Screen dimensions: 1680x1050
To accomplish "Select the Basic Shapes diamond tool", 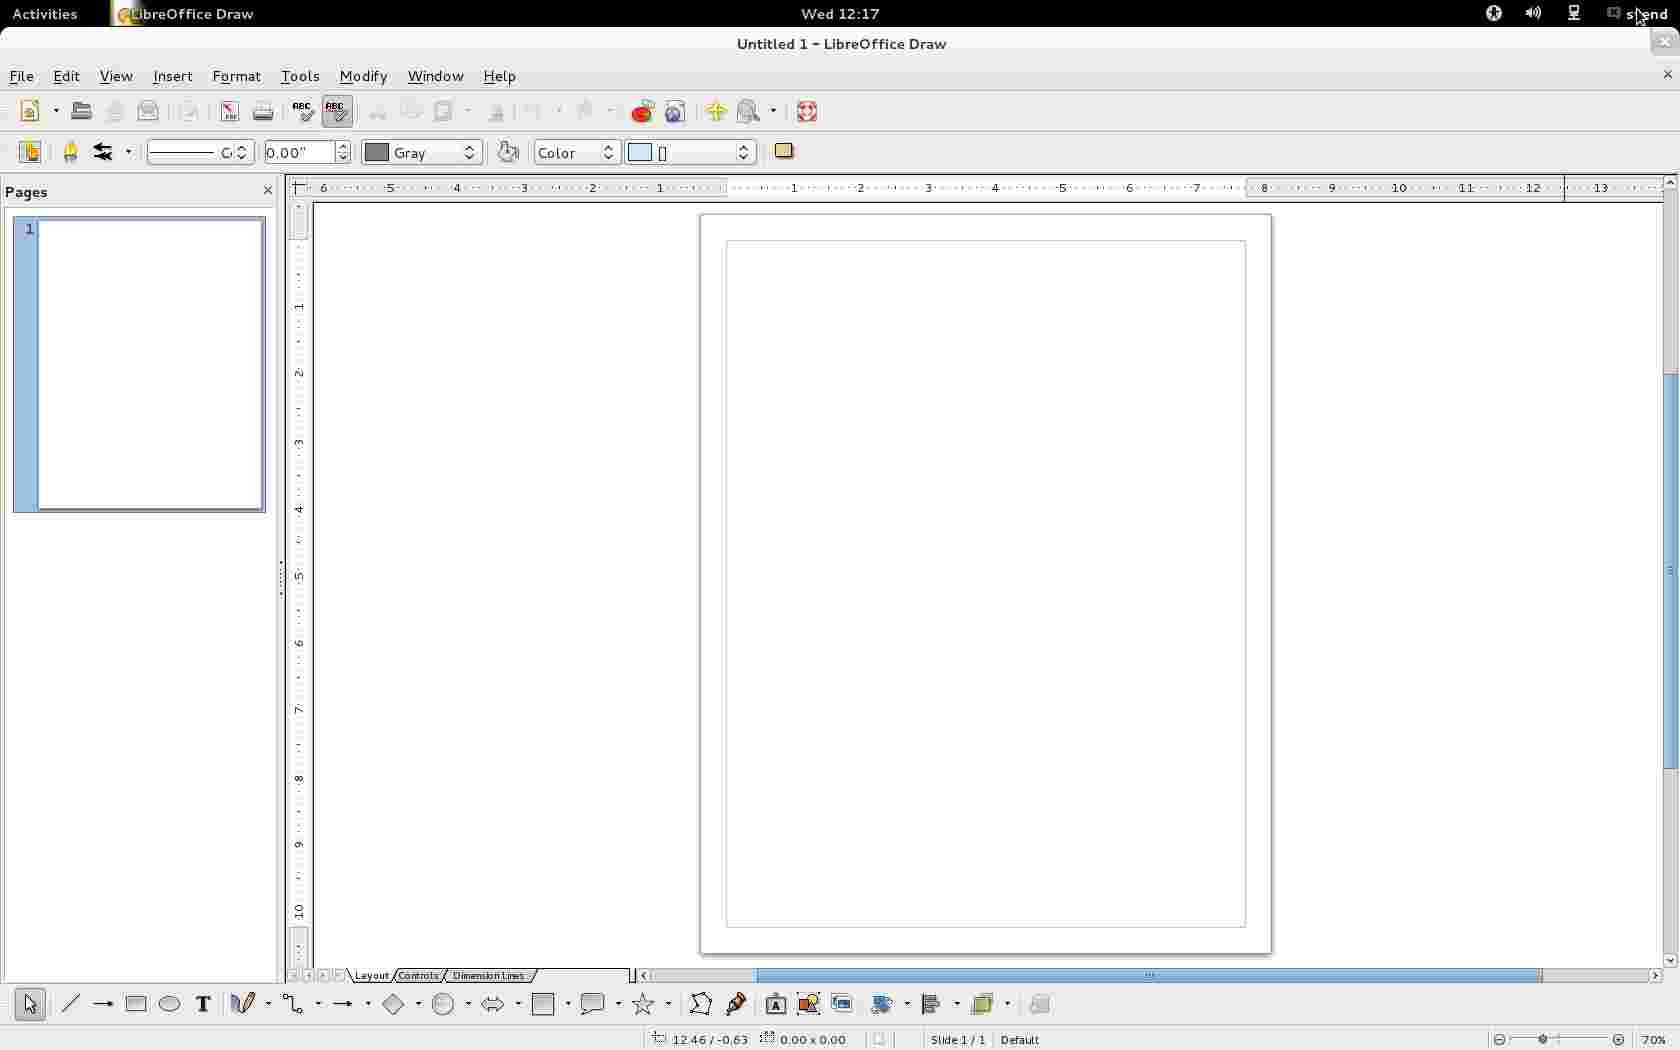I will point(395,1004).
